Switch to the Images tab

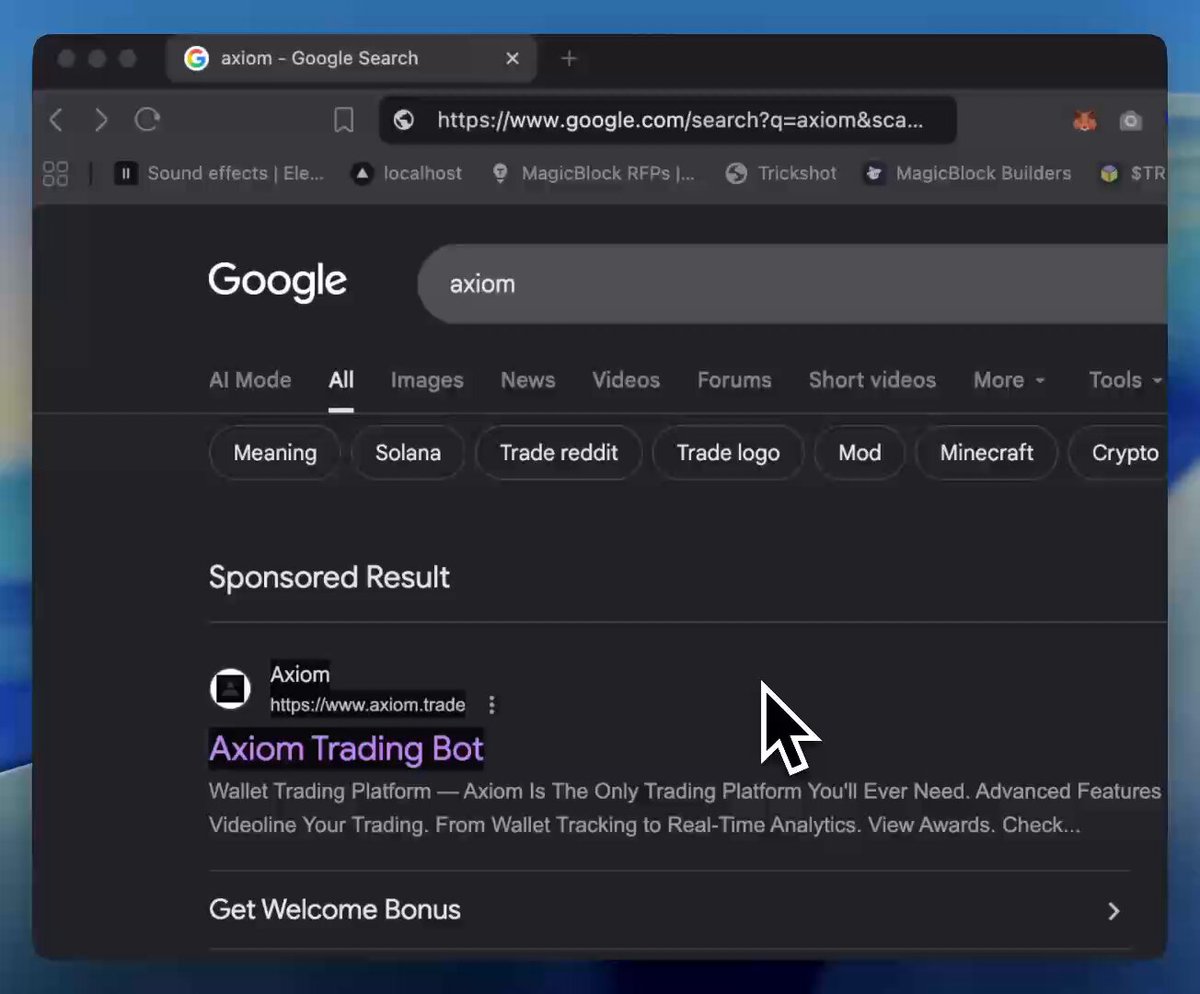tap(427, 380)
